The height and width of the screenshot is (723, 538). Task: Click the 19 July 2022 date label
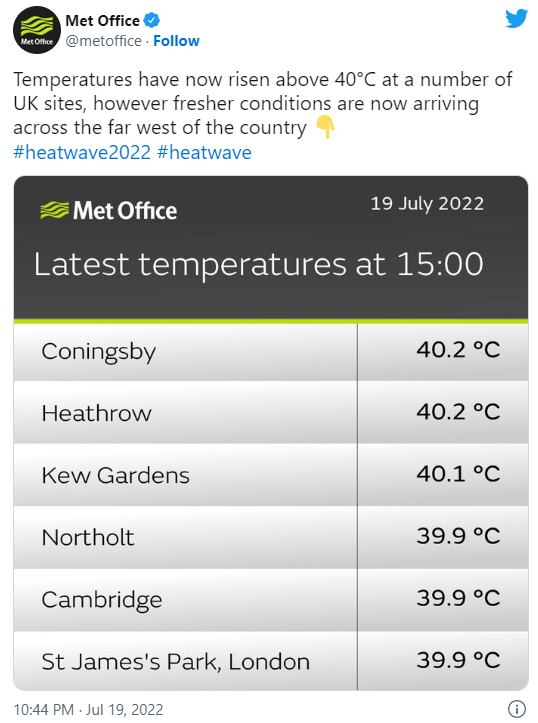(427, 204)
